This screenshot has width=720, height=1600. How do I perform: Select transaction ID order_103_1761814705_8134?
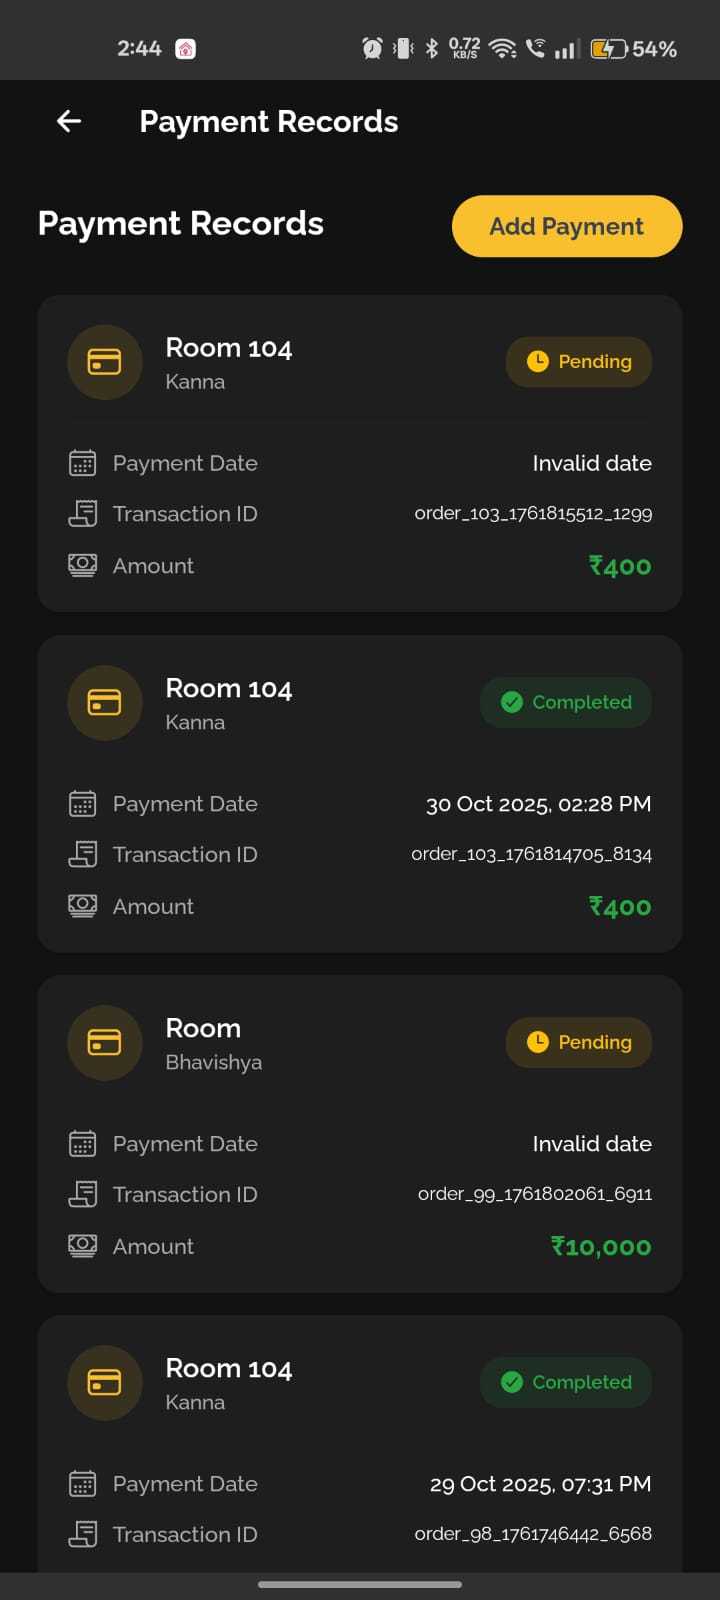tap(531, 855)
